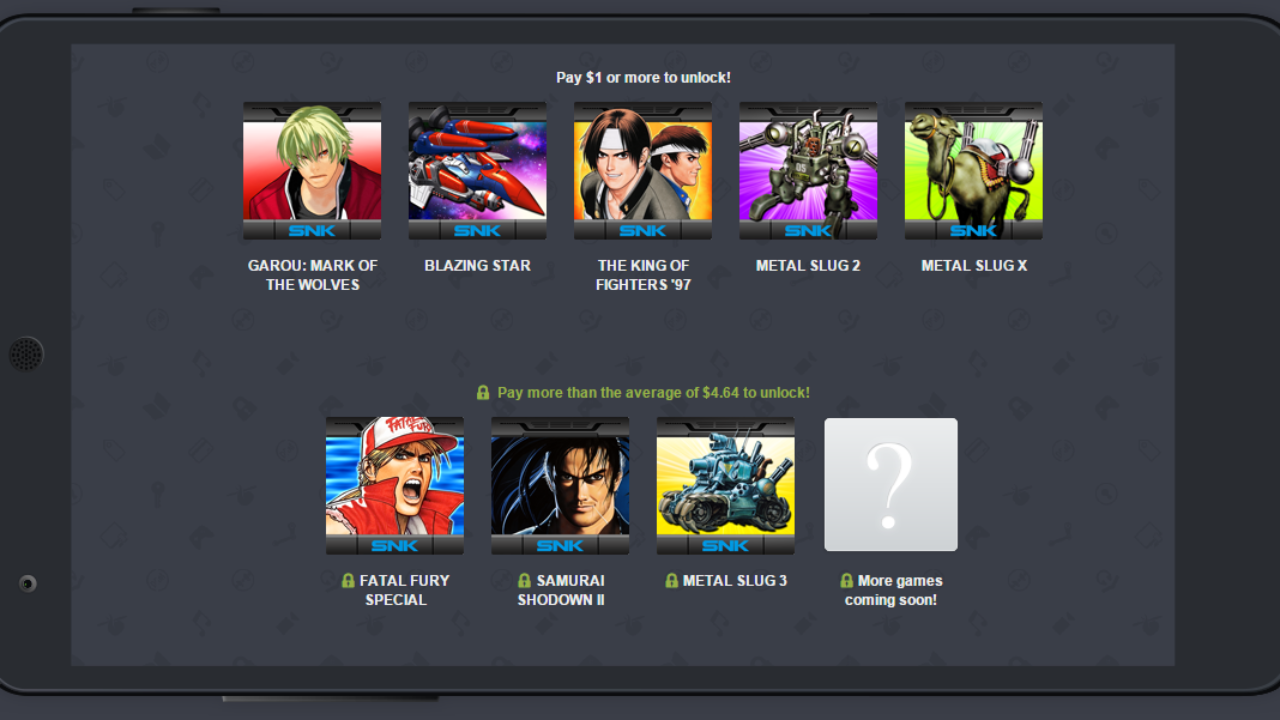Open the Samurai Shodown II game icon
1280x720 pixels.
point(560,486)
